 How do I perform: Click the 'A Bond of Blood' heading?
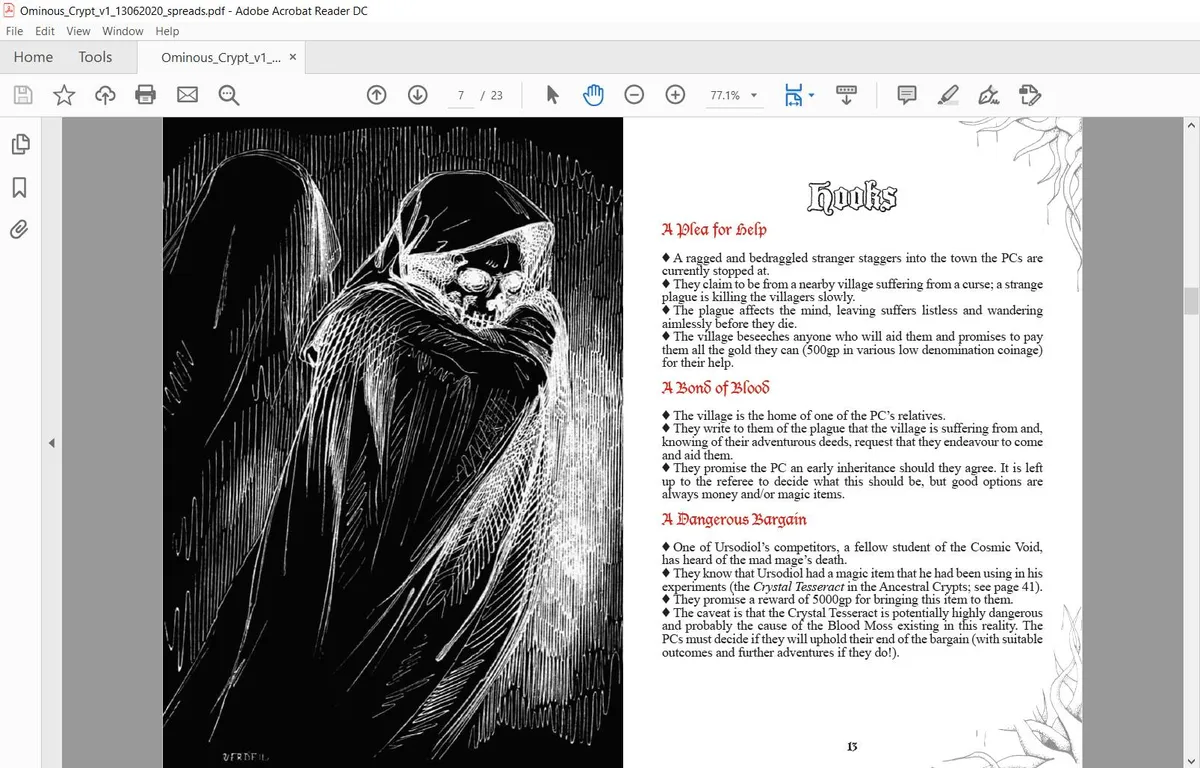tap(715, 387)
